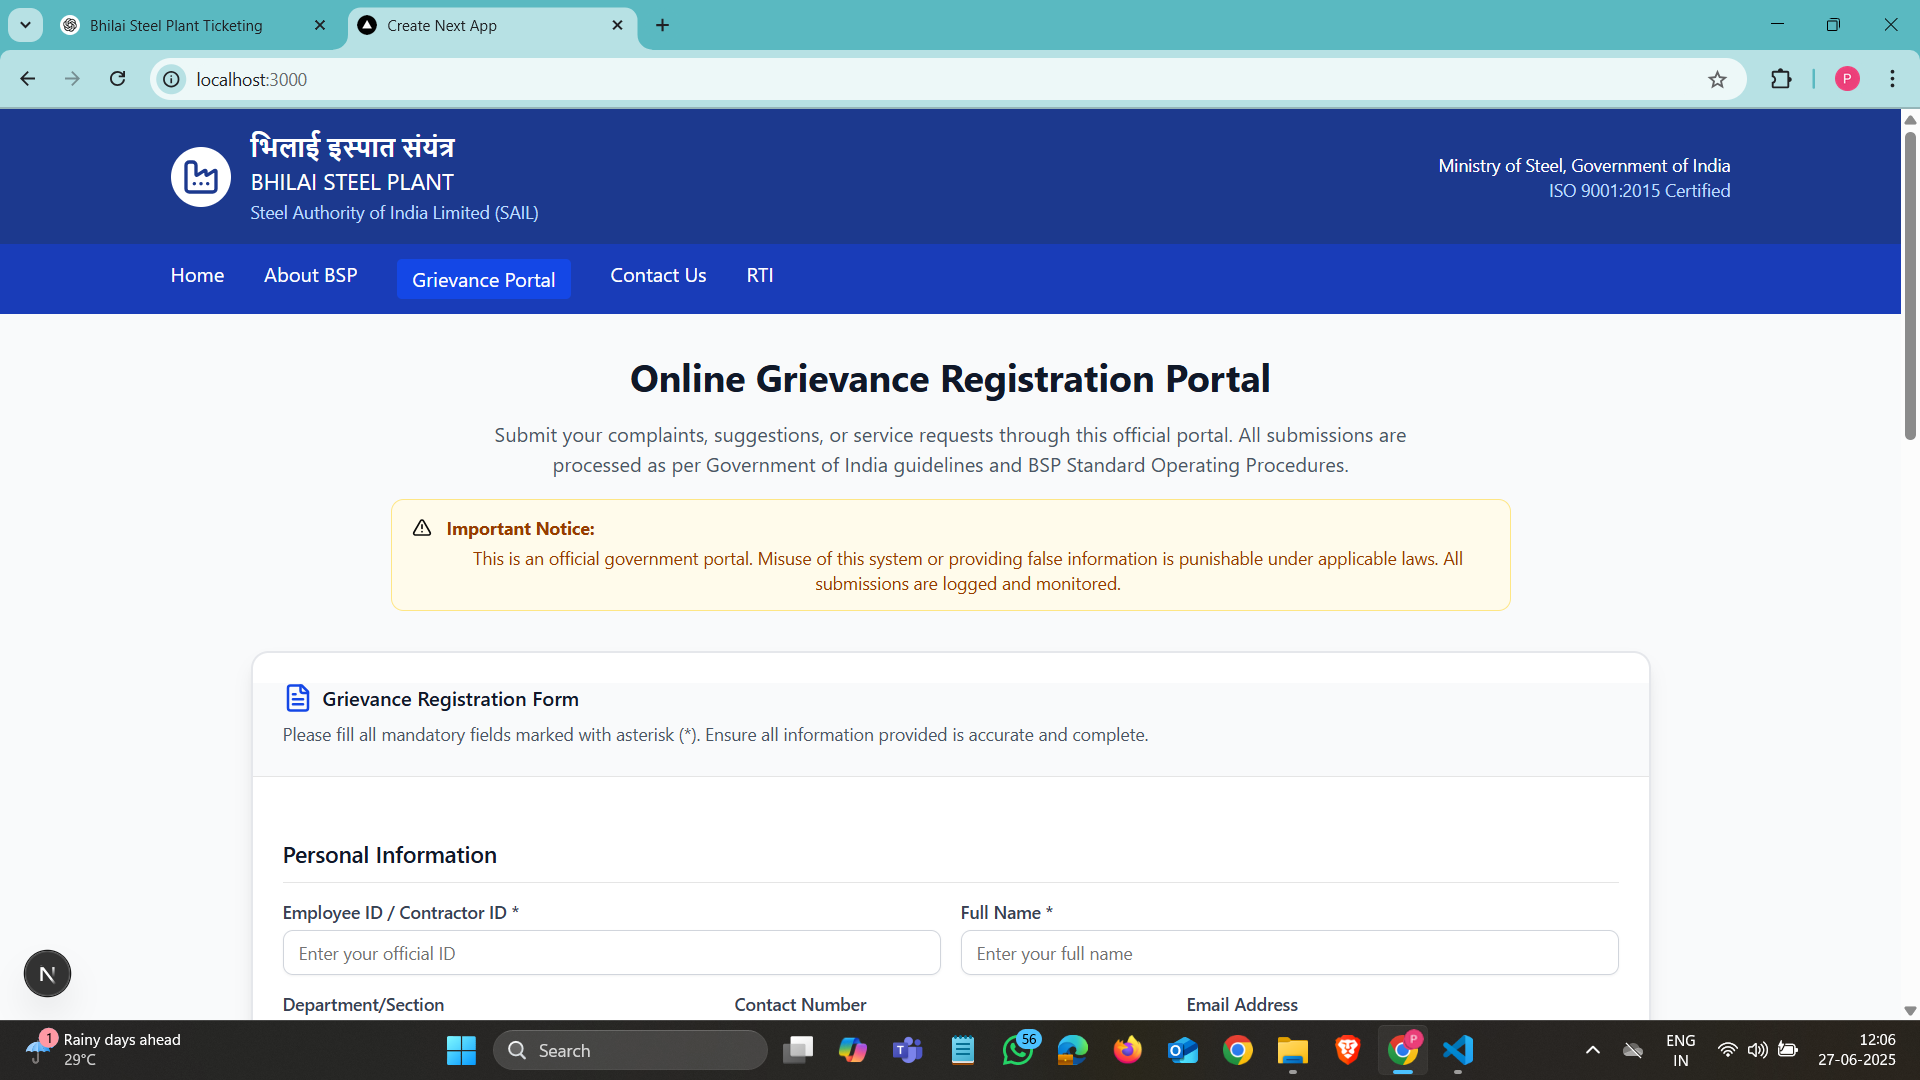The height and width of the screenshot is (1080, 1920).
Task: Open the volume speaker tray icon
Action: (x=1757, y=1050)
